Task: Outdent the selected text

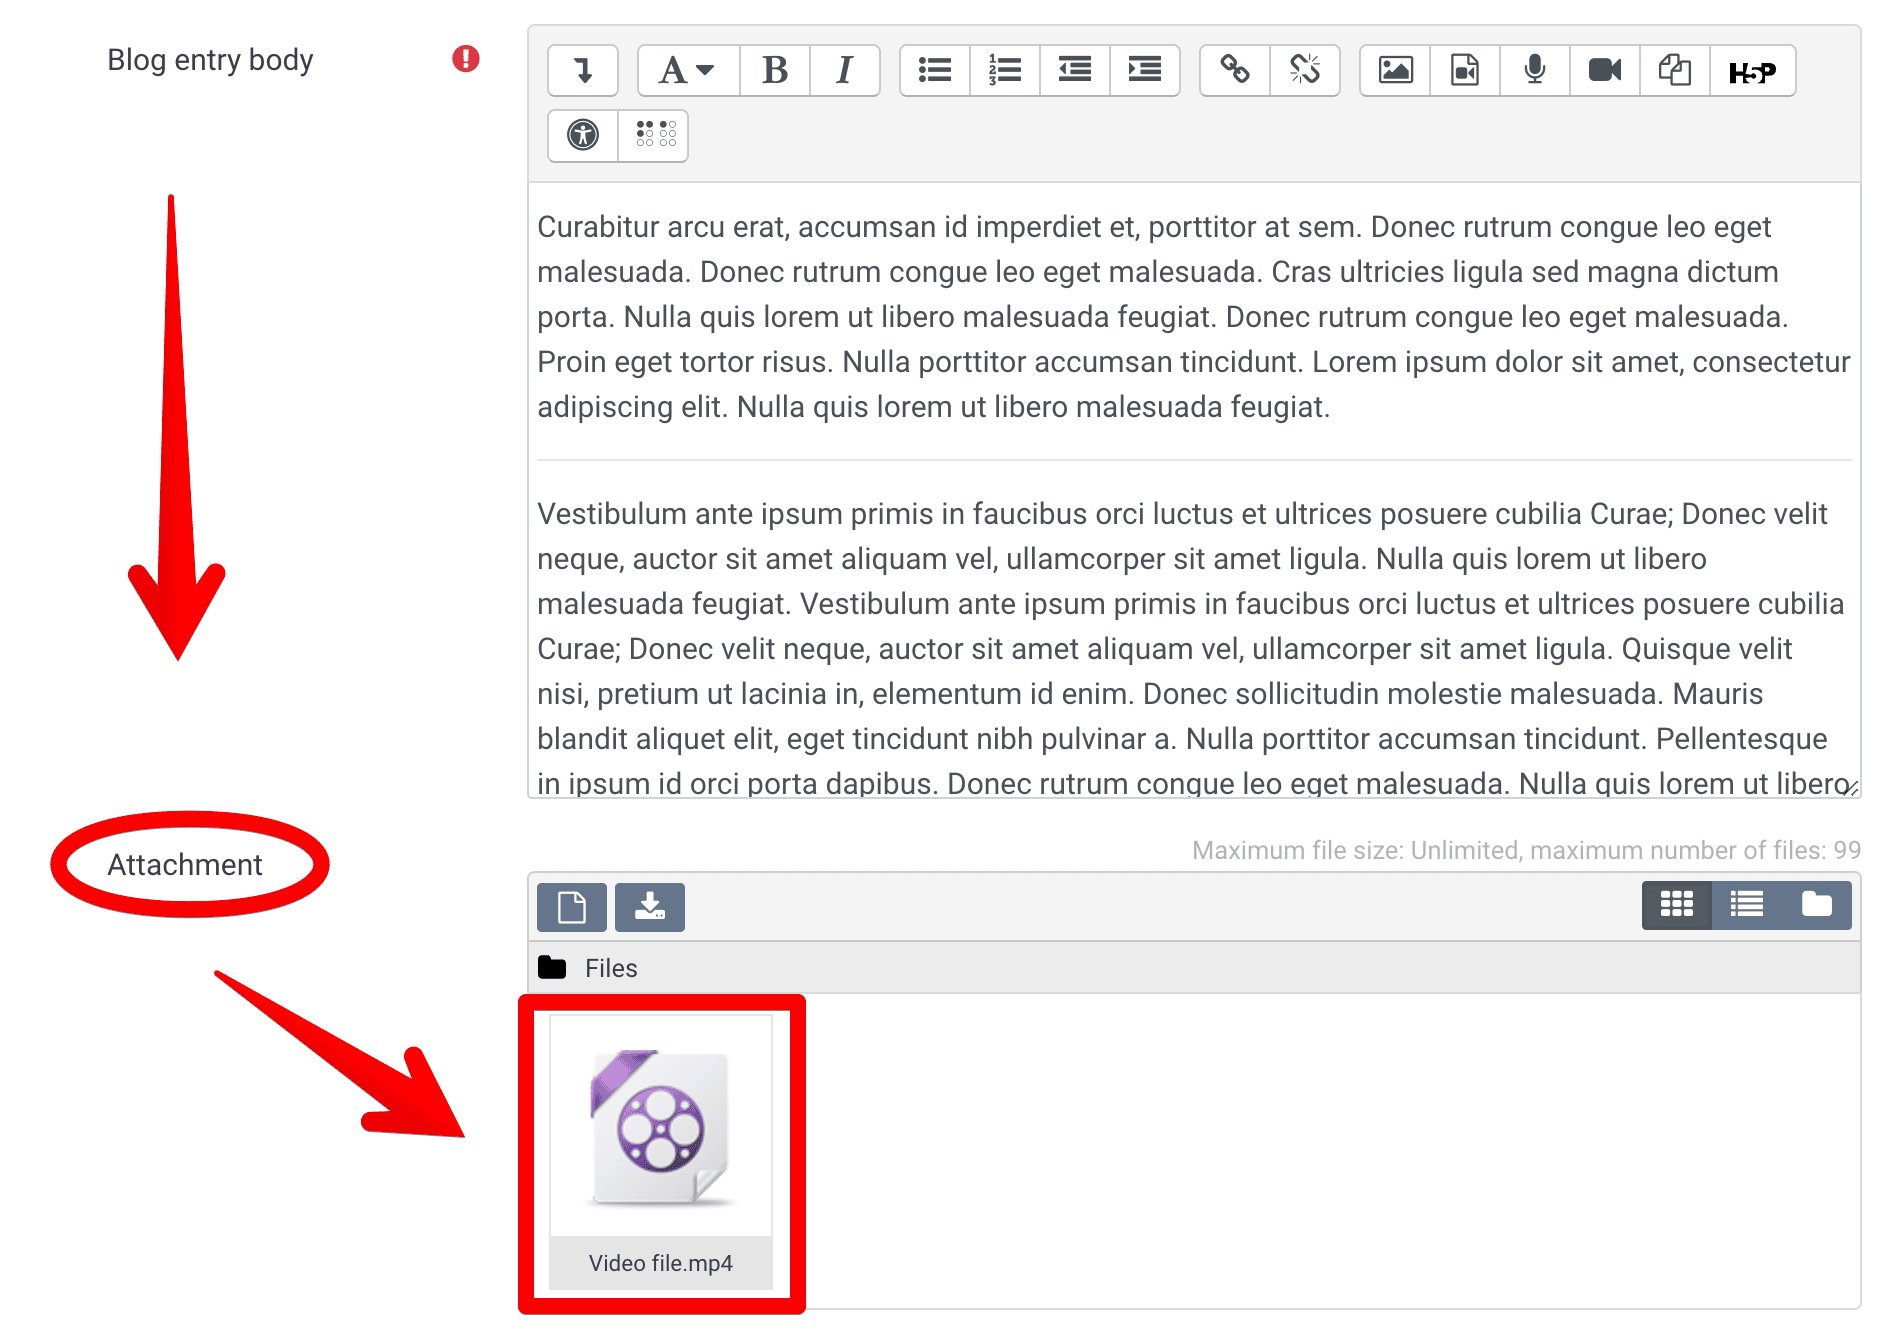Action: pos(1075,70)
